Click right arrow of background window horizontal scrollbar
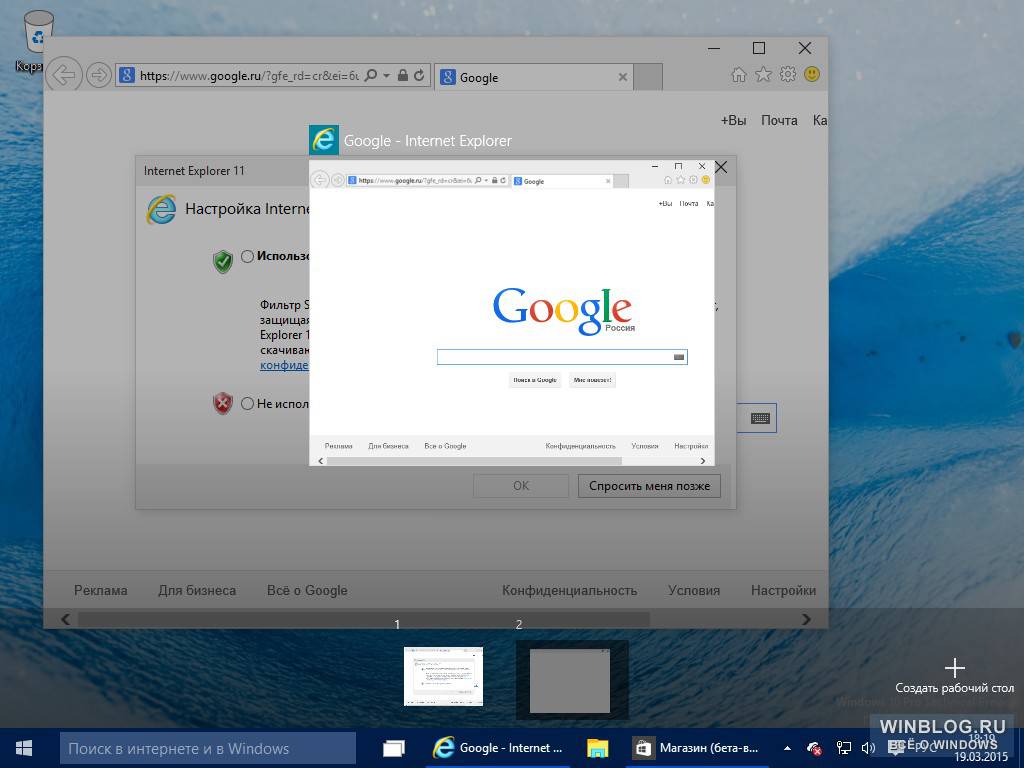The height and width of the screenshot is (768, 1024). [806, 619]
